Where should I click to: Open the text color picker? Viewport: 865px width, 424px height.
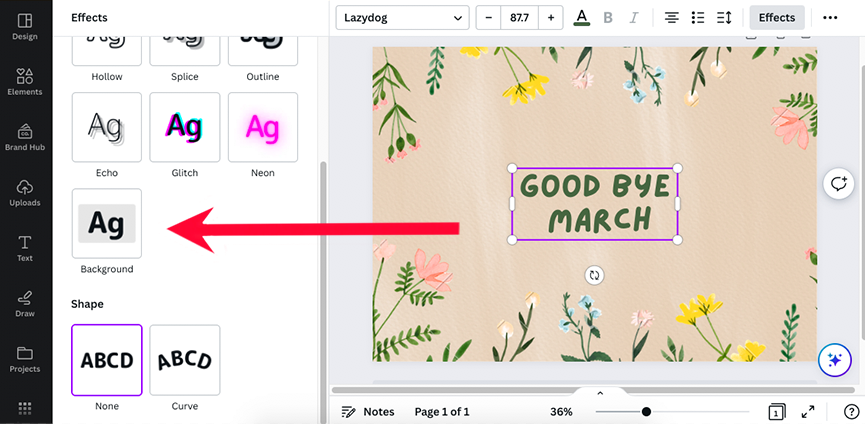(581, 18)
